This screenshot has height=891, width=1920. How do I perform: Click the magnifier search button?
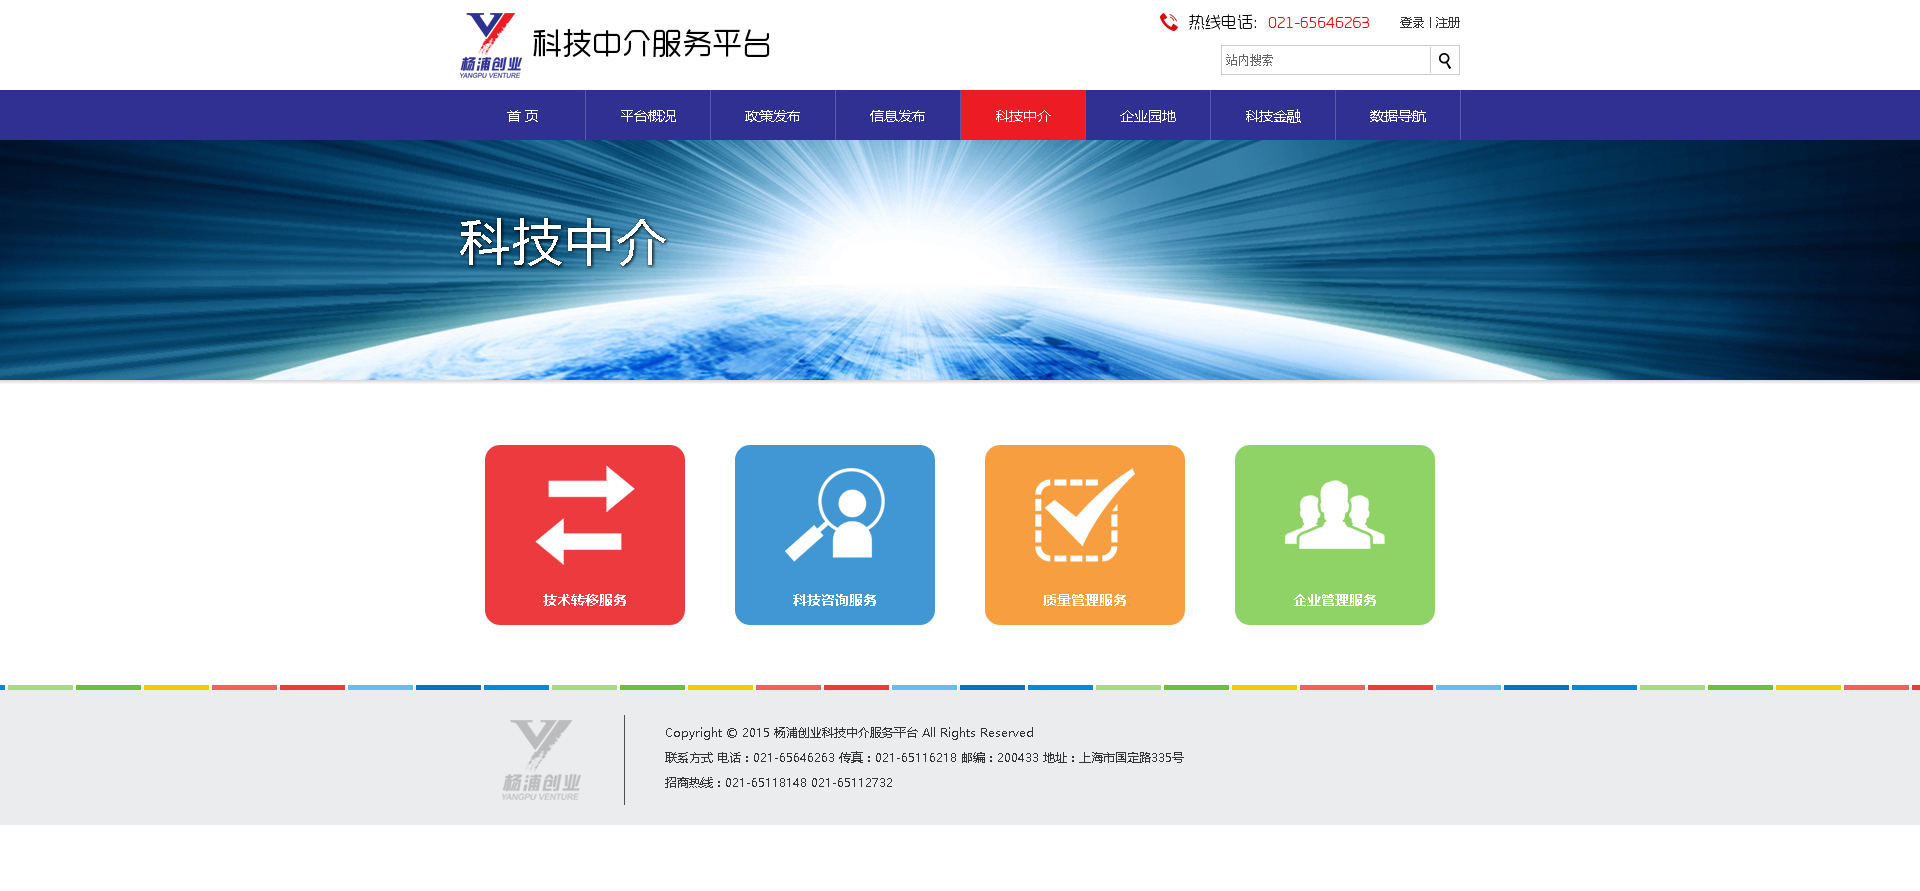pos(1444,61)
